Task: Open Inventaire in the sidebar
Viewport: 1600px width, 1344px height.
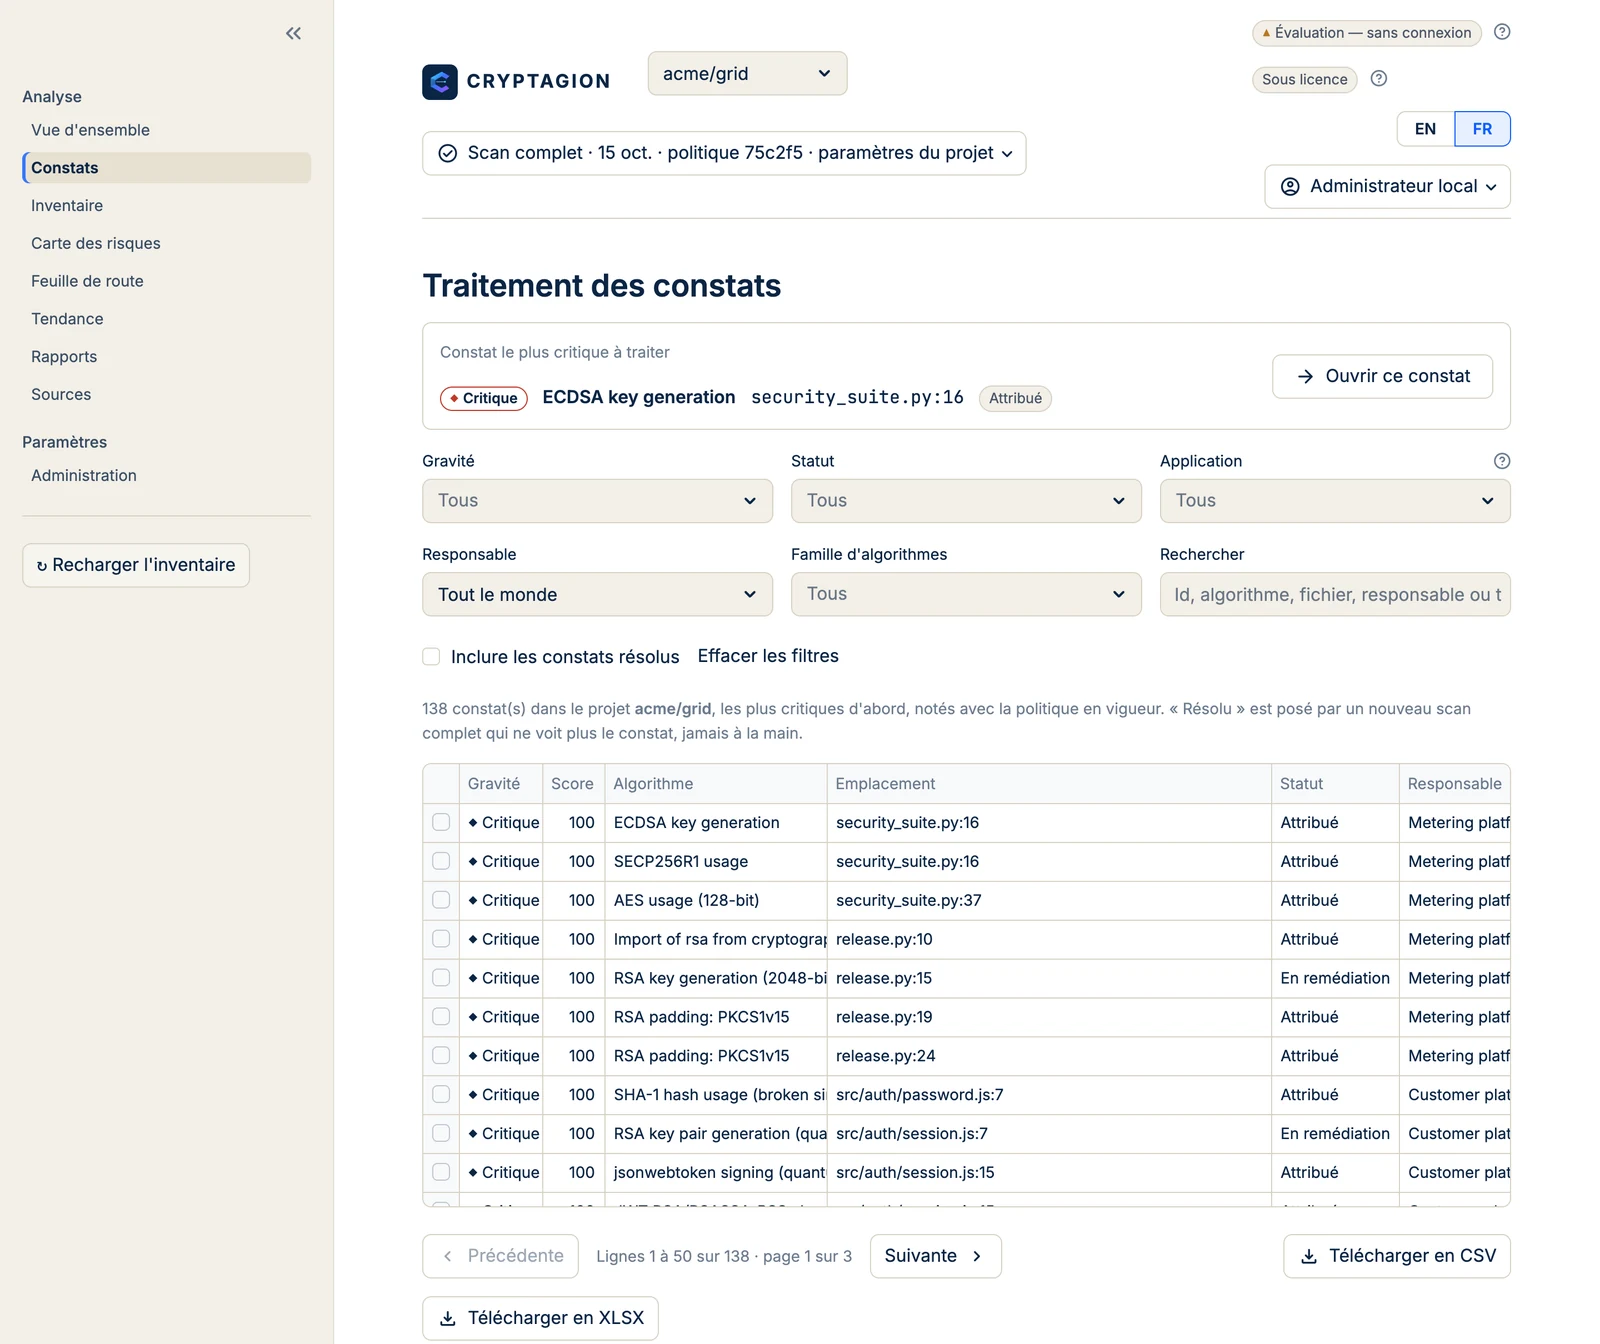Action: click(x=67, y=206)
